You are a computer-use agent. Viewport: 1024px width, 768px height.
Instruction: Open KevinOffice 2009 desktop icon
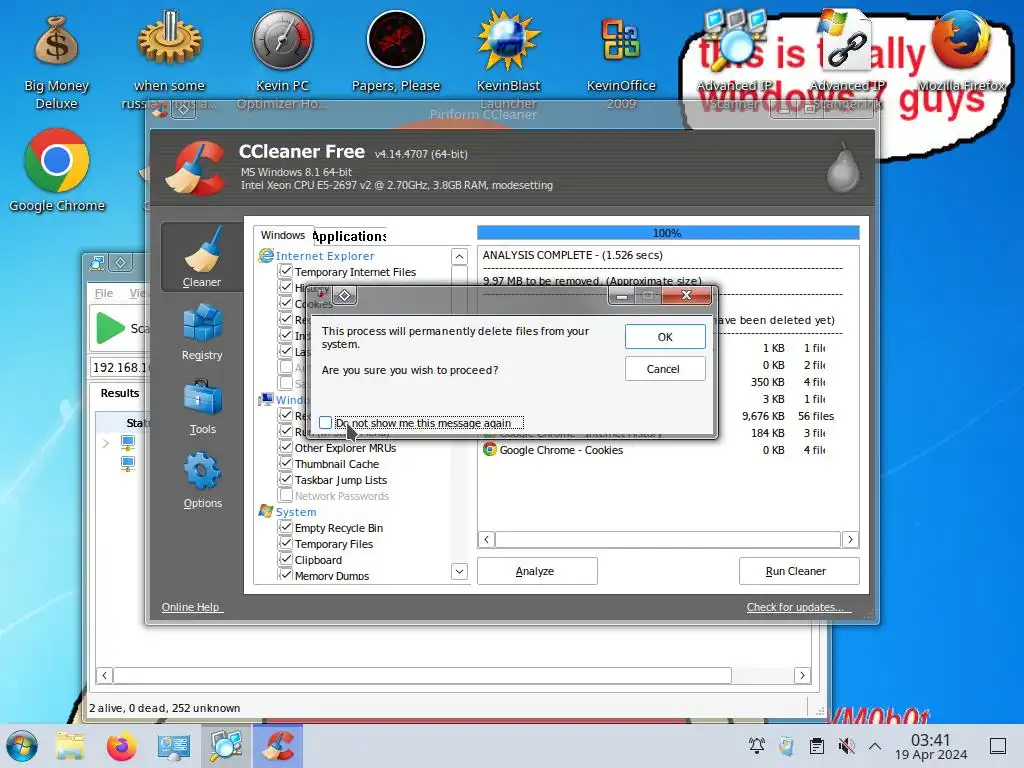pos(620,61)
